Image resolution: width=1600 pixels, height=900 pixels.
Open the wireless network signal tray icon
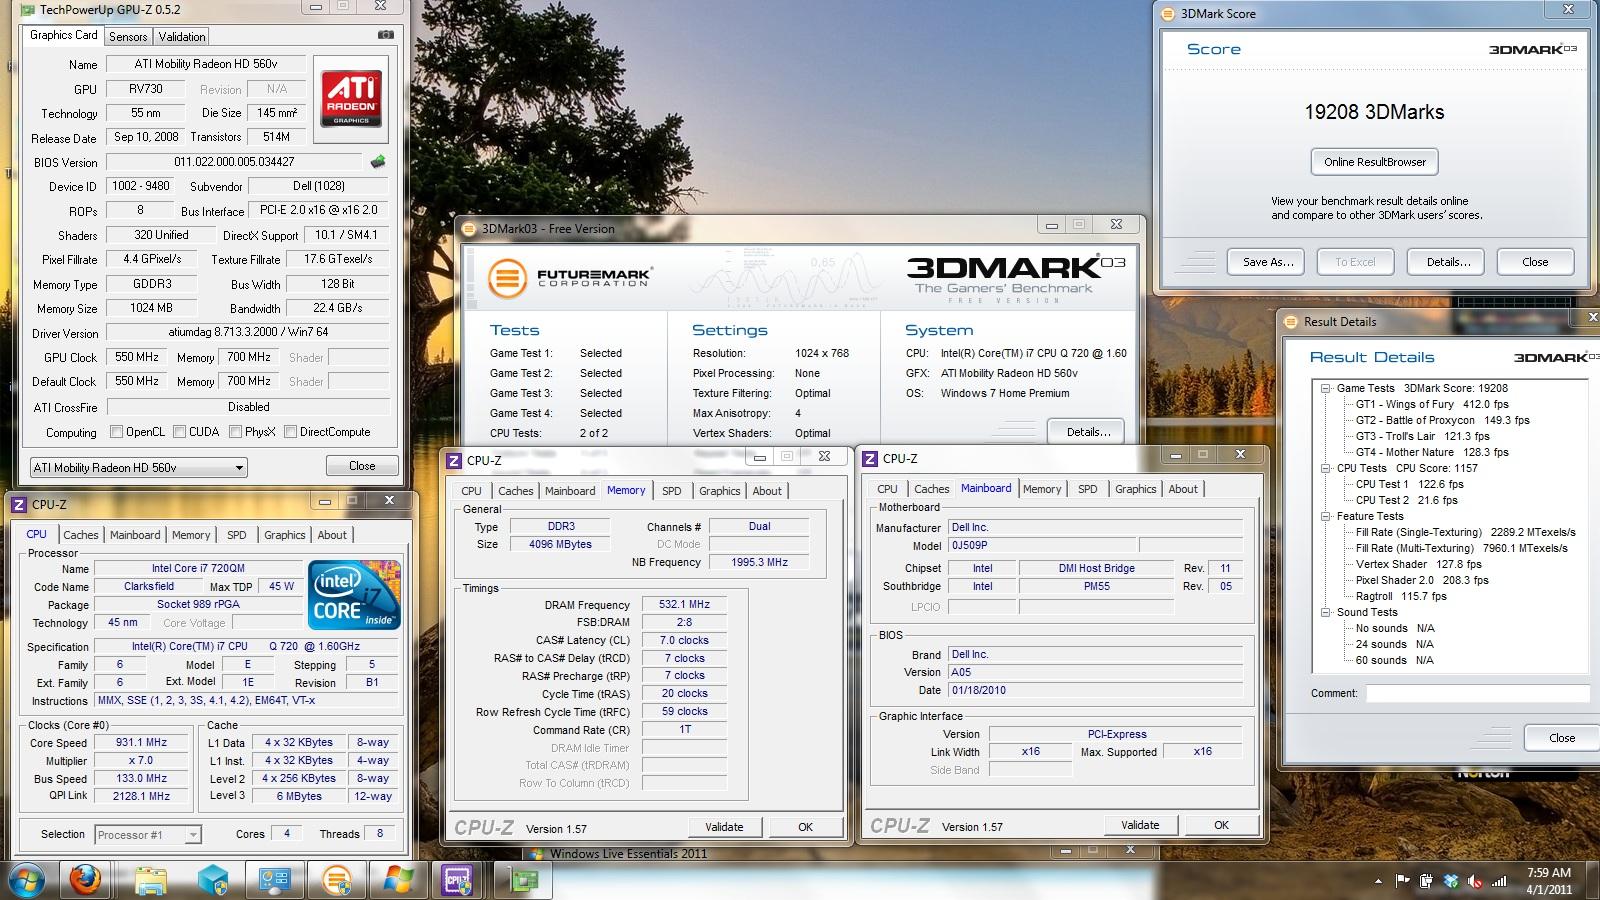[1499, 882]
